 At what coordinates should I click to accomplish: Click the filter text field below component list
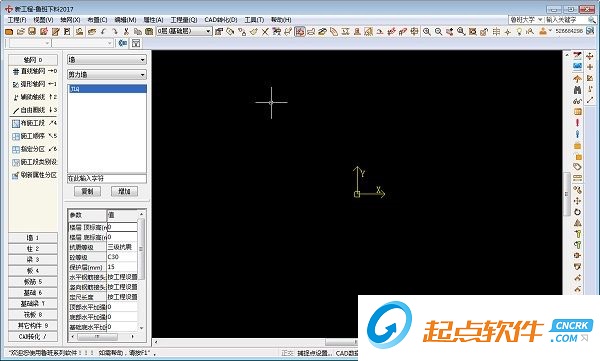[x=107, y=178]
